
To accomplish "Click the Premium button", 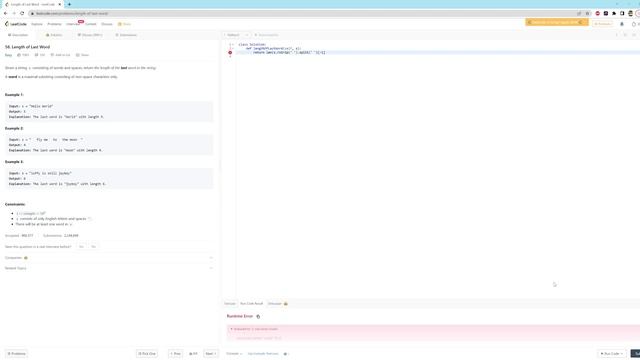I will click(602, 24).
